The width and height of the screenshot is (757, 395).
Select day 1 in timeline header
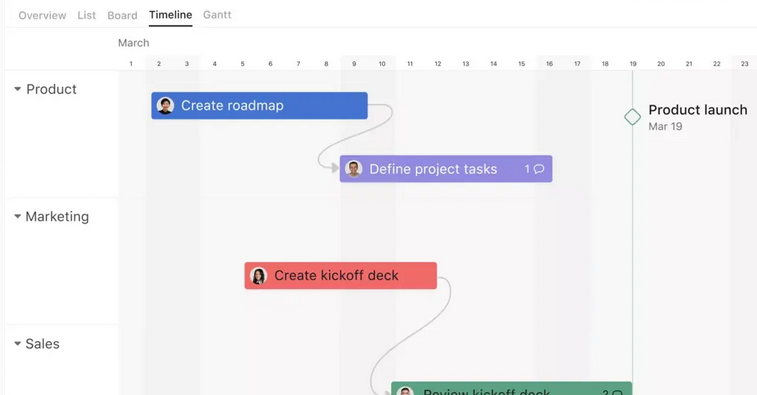[x=131, y=64]
